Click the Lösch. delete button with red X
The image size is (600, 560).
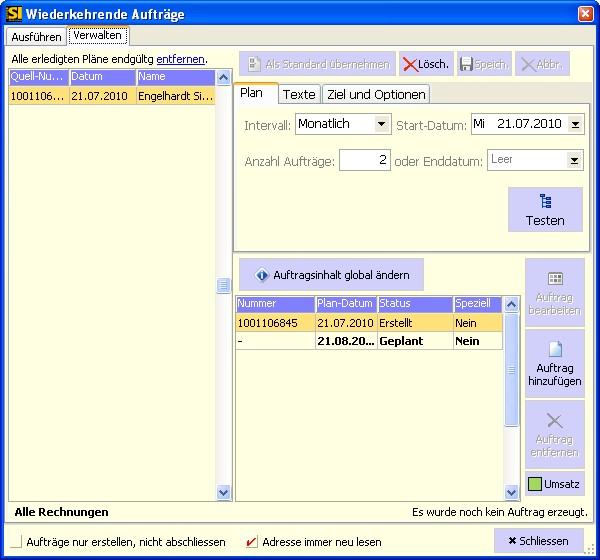pos(425,64)
